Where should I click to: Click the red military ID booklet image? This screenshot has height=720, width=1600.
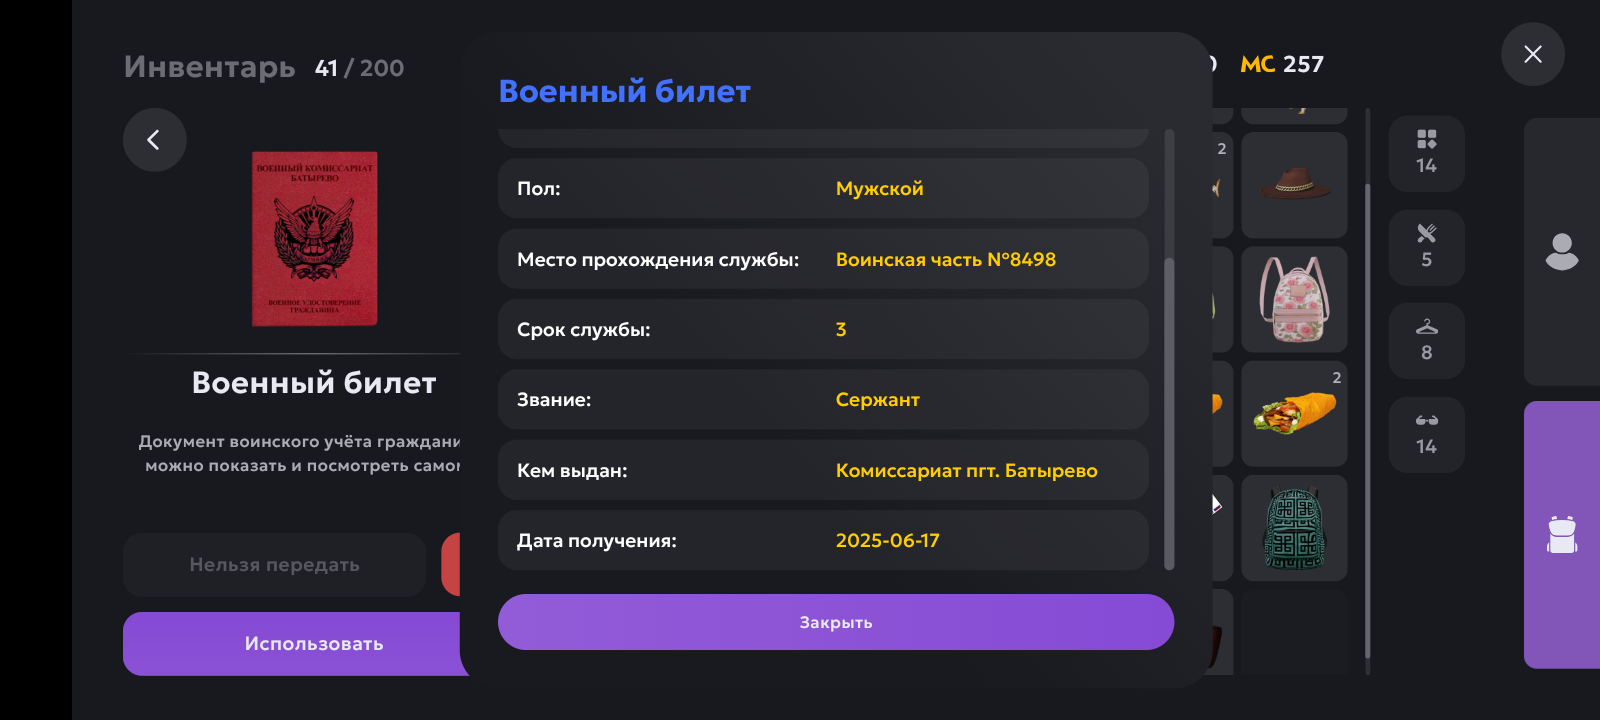(314, 238)
